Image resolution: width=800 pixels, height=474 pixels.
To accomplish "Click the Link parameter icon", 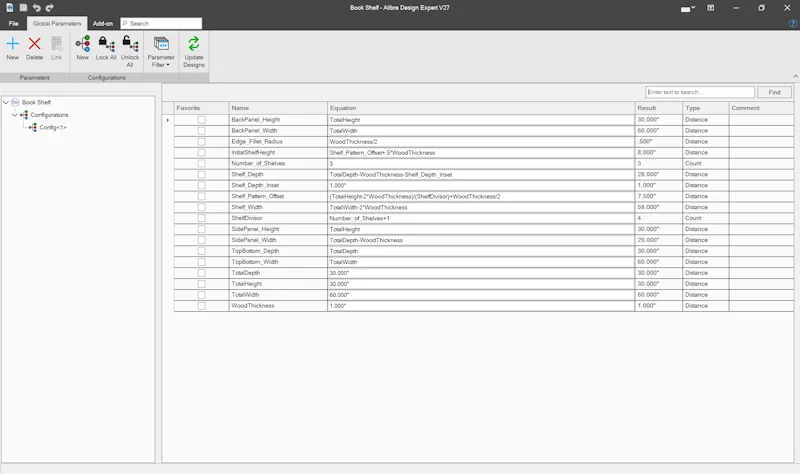I will (57, 44).
